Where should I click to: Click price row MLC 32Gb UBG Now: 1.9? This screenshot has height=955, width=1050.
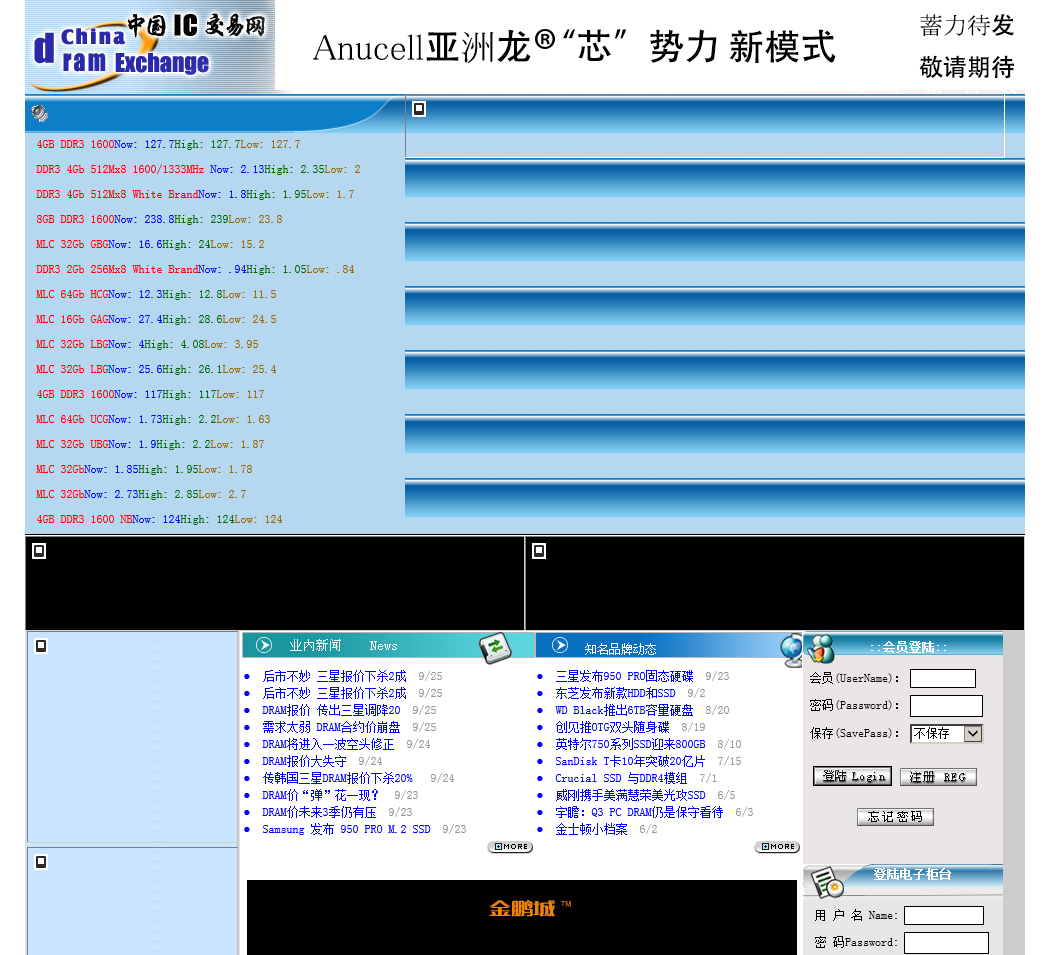[x=150, y=444]
